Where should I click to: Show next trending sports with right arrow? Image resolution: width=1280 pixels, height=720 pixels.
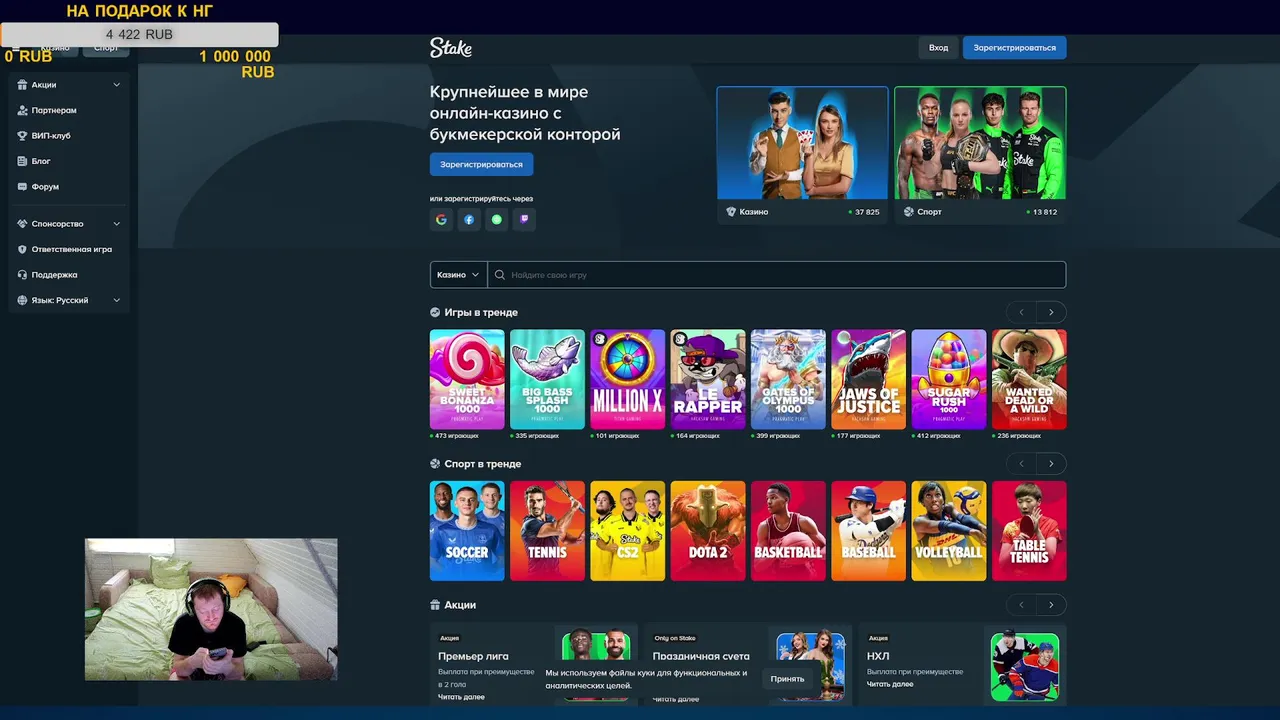[1051, 464]
